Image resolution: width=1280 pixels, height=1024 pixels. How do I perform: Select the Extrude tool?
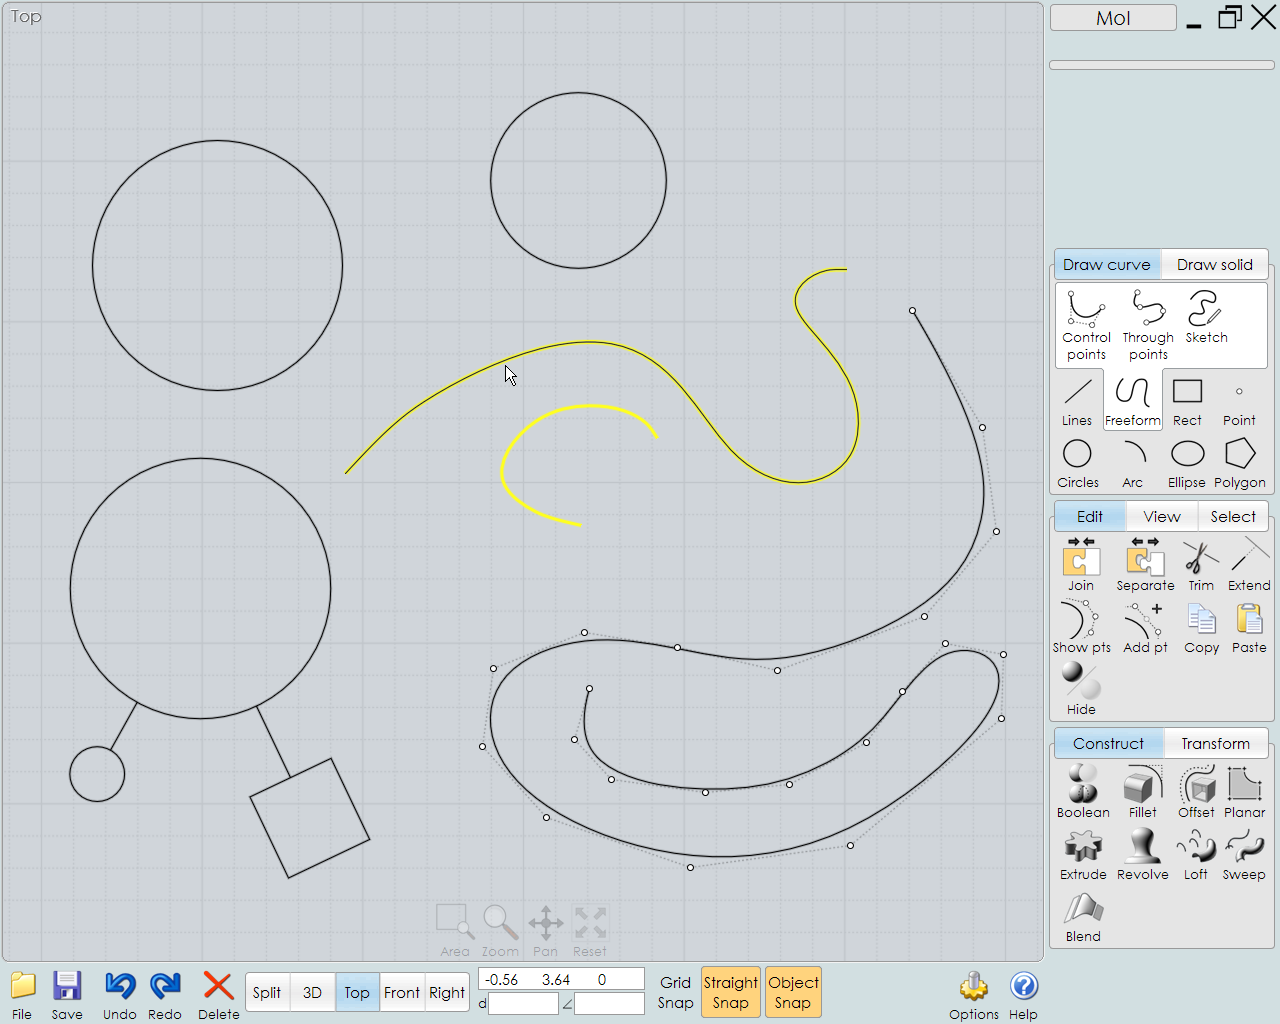pos(1082,852)
